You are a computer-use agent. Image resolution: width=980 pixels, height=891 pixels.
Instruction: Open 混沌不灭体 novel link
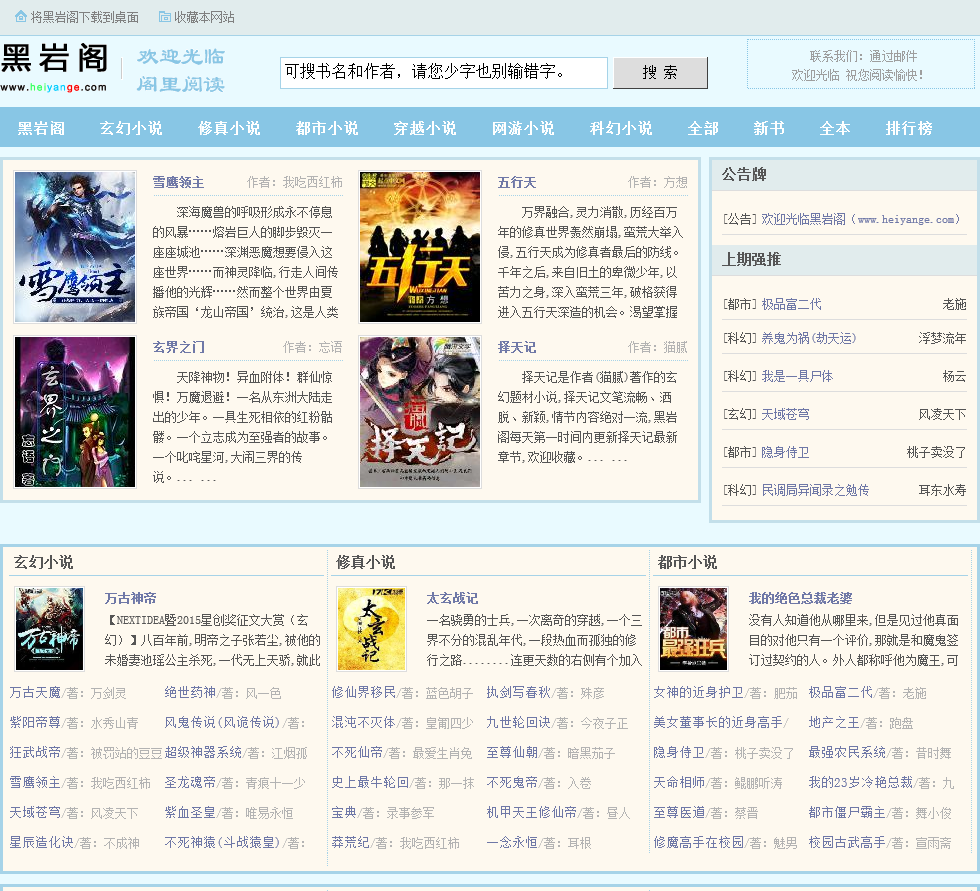pyautogui.click(x=364, y=723)
